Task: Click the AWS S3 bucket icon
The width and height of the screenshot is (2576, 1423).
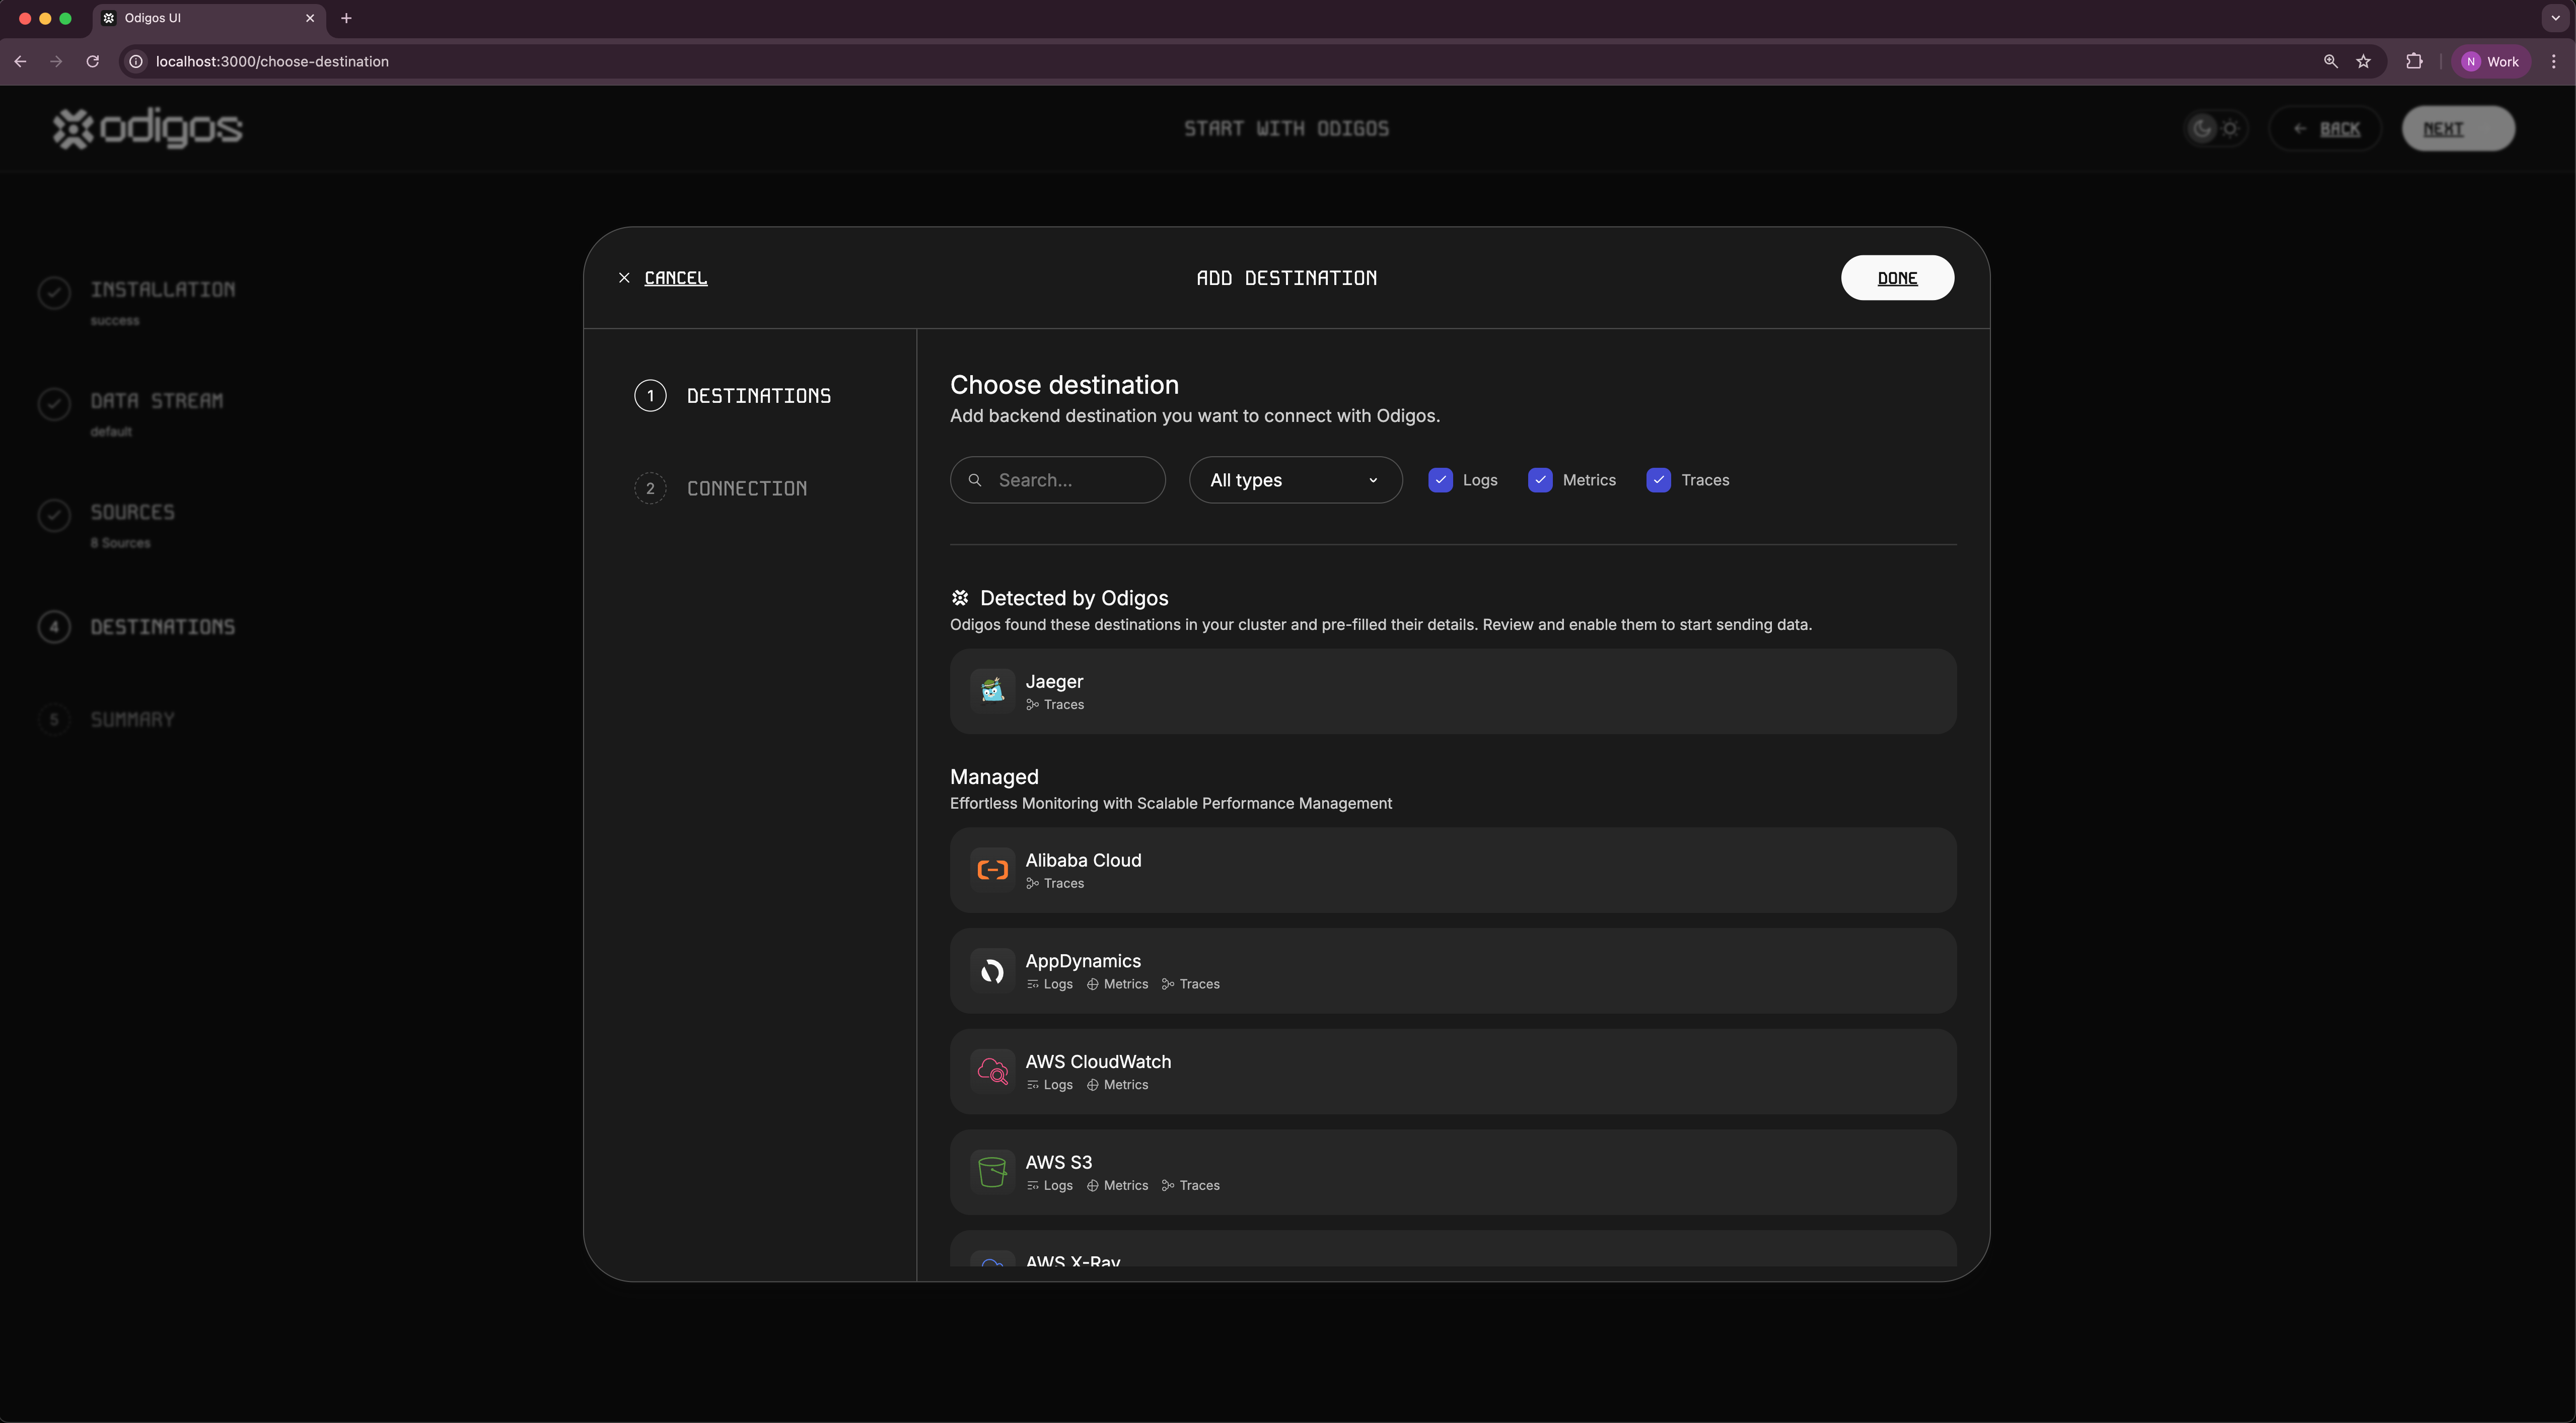Action: [x=992, y=1172]
